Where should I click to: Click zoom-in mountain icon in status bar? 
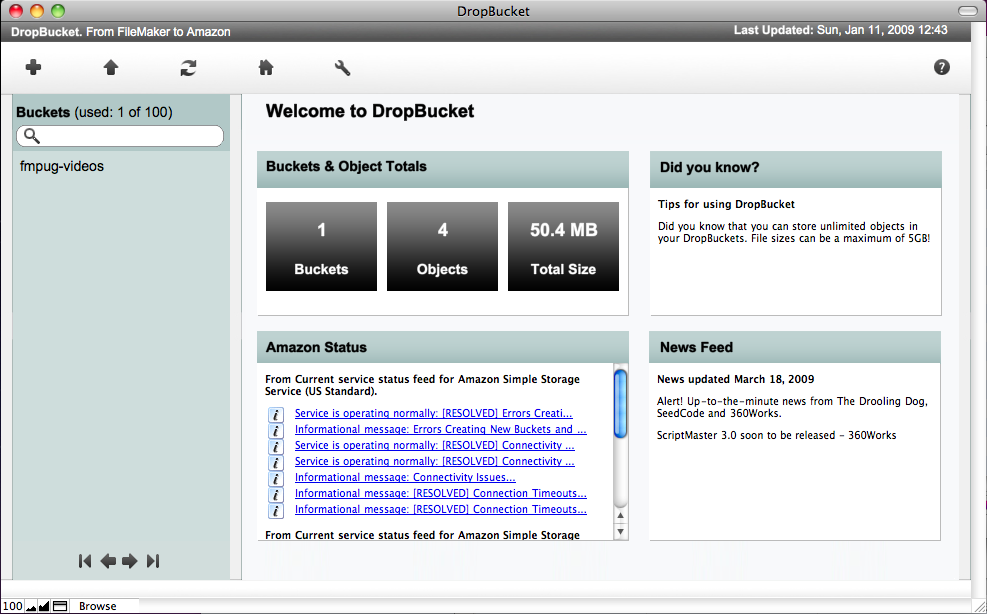(x=44, y=606)
